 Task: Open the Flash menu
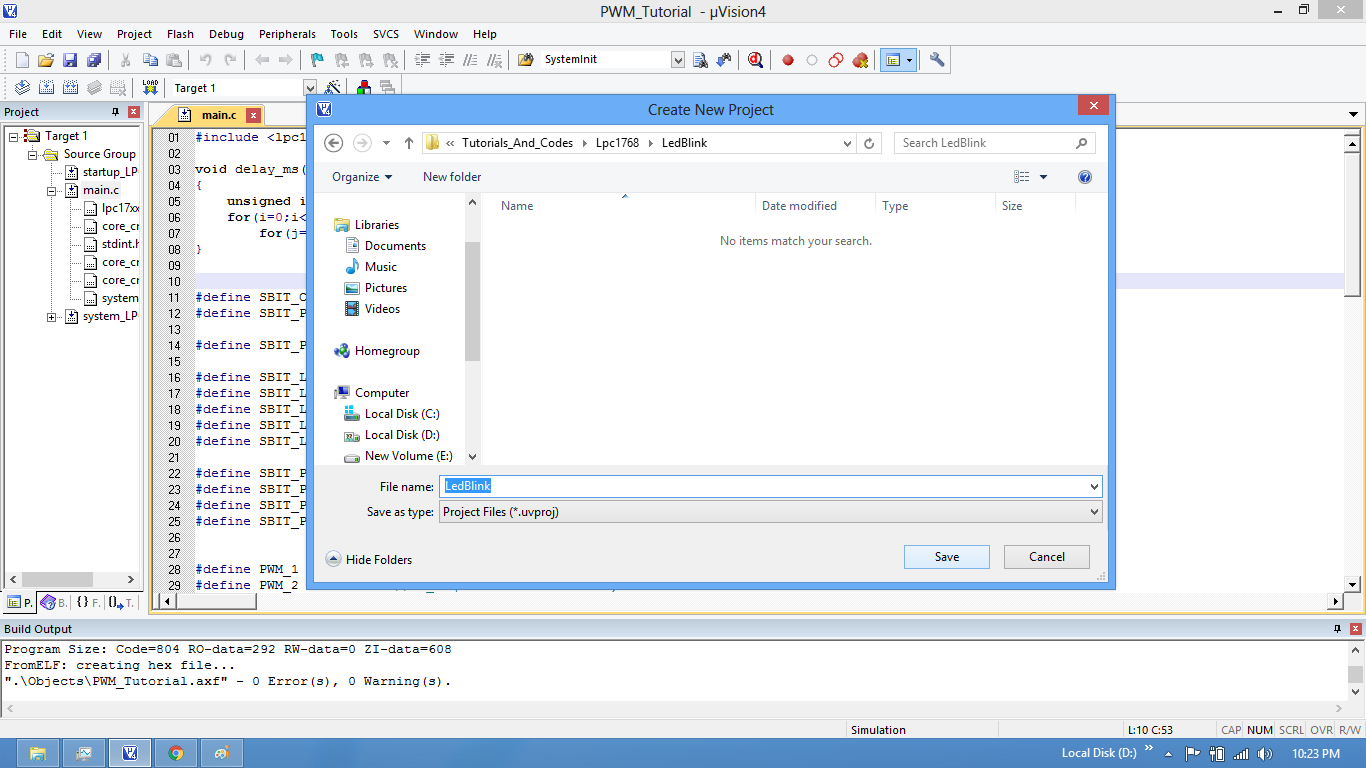point(180,34)
